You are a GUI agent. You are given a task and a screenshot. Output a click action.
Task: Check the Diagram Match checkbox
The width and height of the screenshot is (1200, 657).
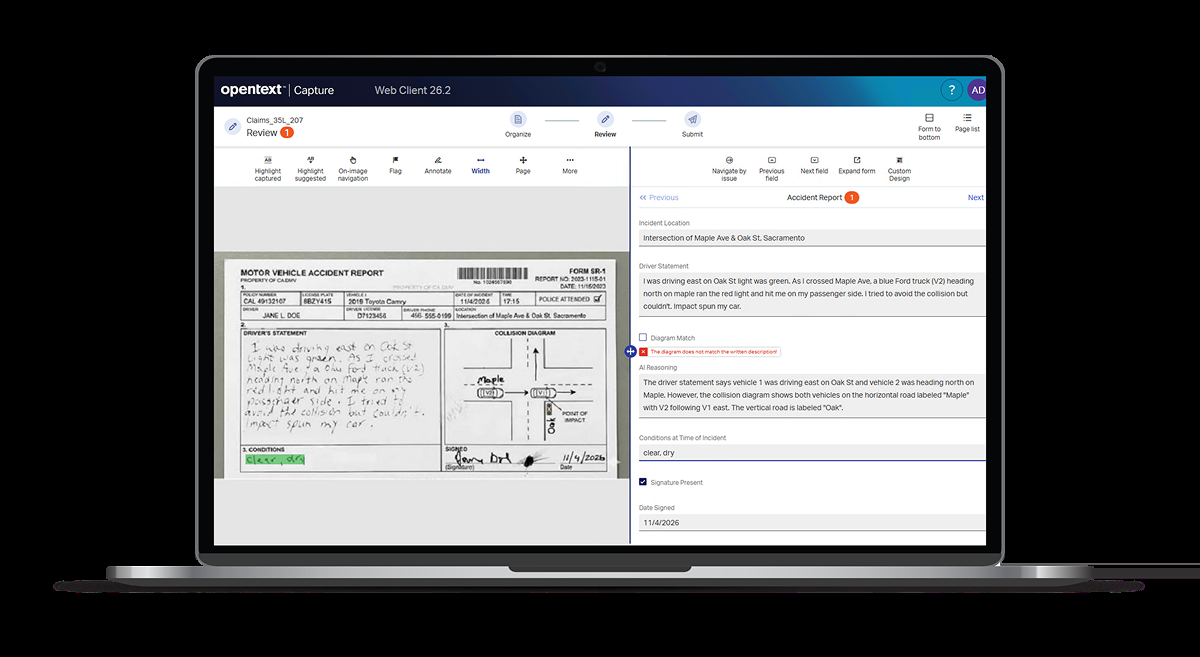tap(643, 338)
